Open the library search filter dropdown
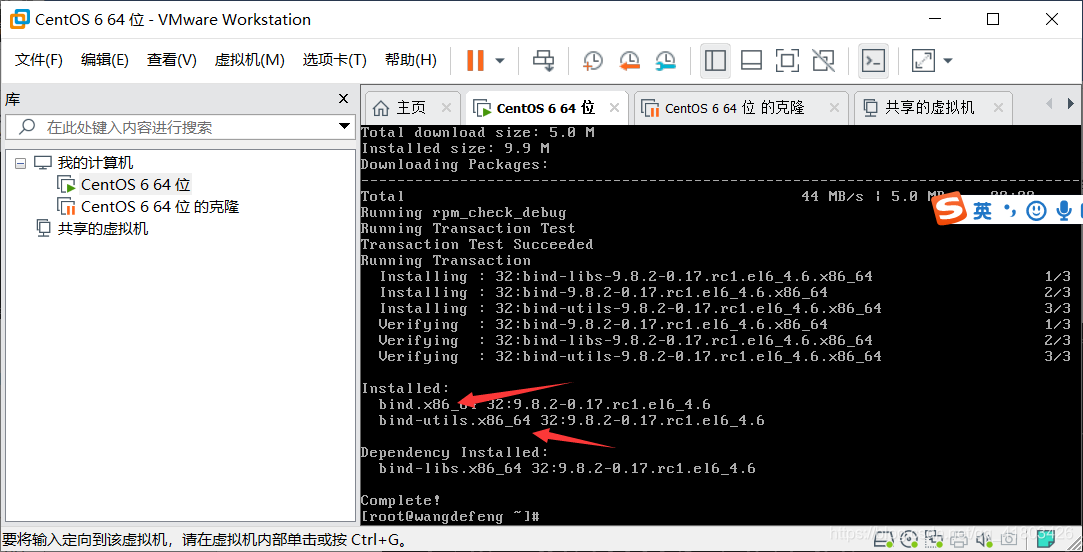1083x552 pixels. (x=344, y=126)
